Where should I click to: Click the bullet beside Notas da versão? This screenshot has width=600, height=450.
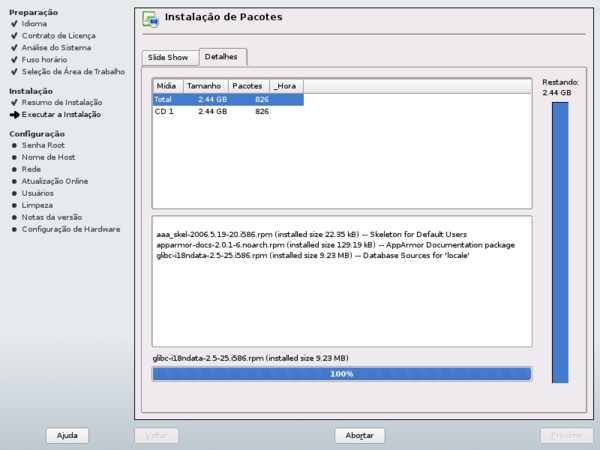14,217
